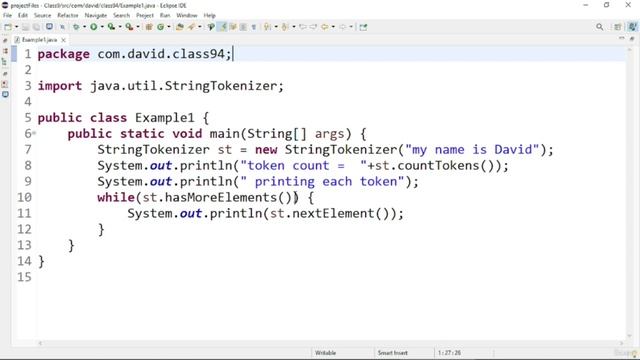Expand the External Tools dropdown arrow

coord(138,27)
